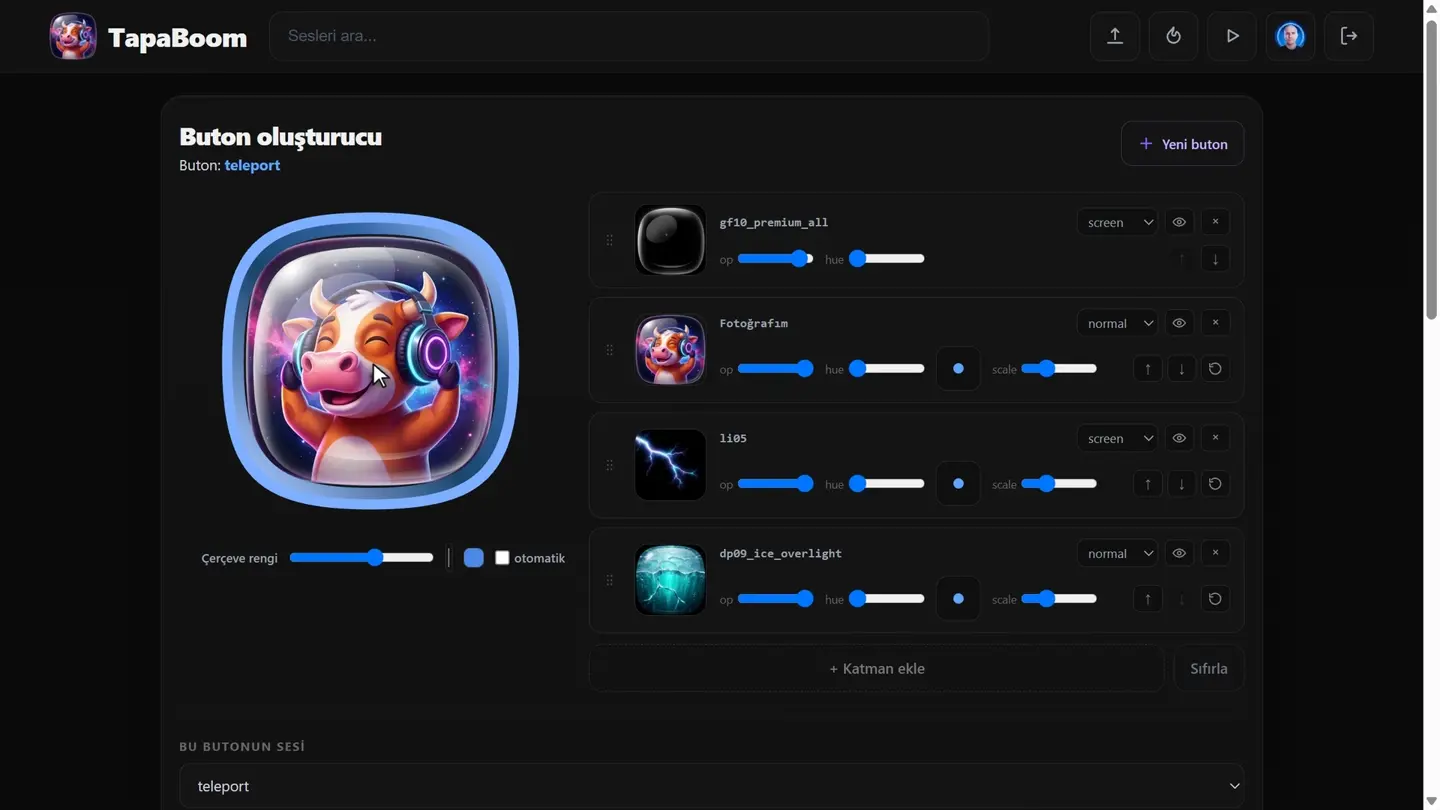Open the user profile avatar
Viewport: 1440px width, 810px height.
tap(1290, 36)
